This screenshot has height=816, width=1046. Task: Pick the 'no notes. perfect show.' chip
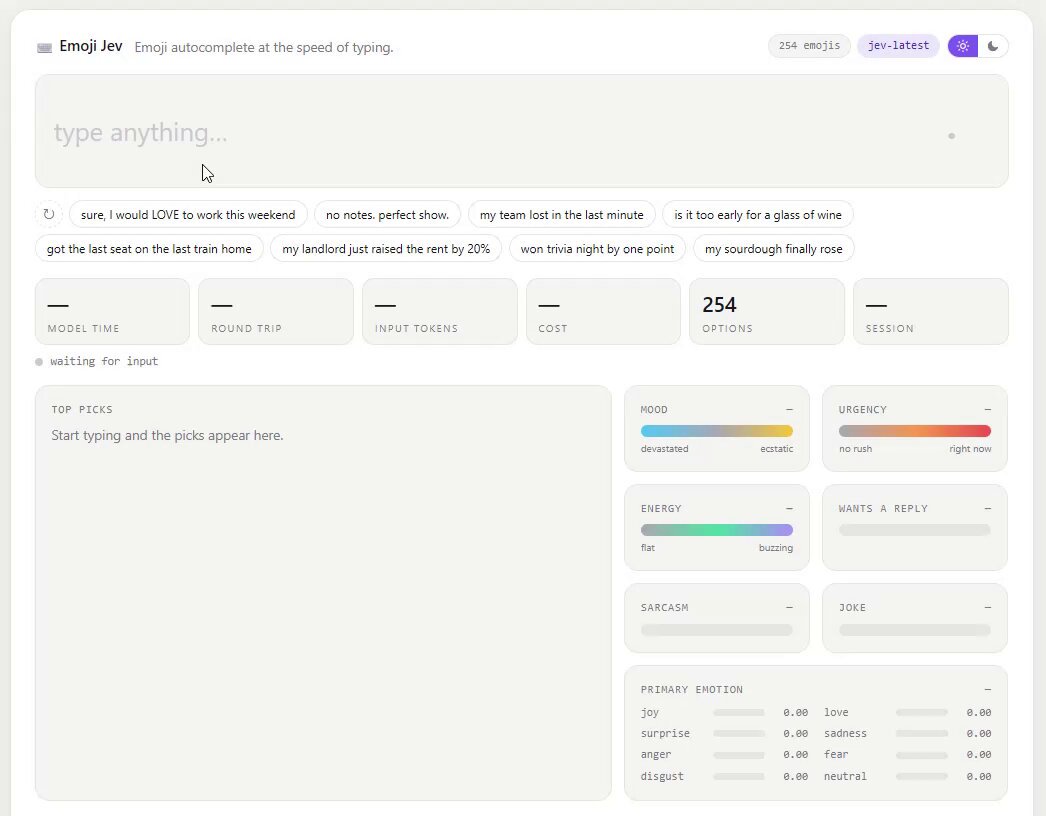(x=388, y=215)
